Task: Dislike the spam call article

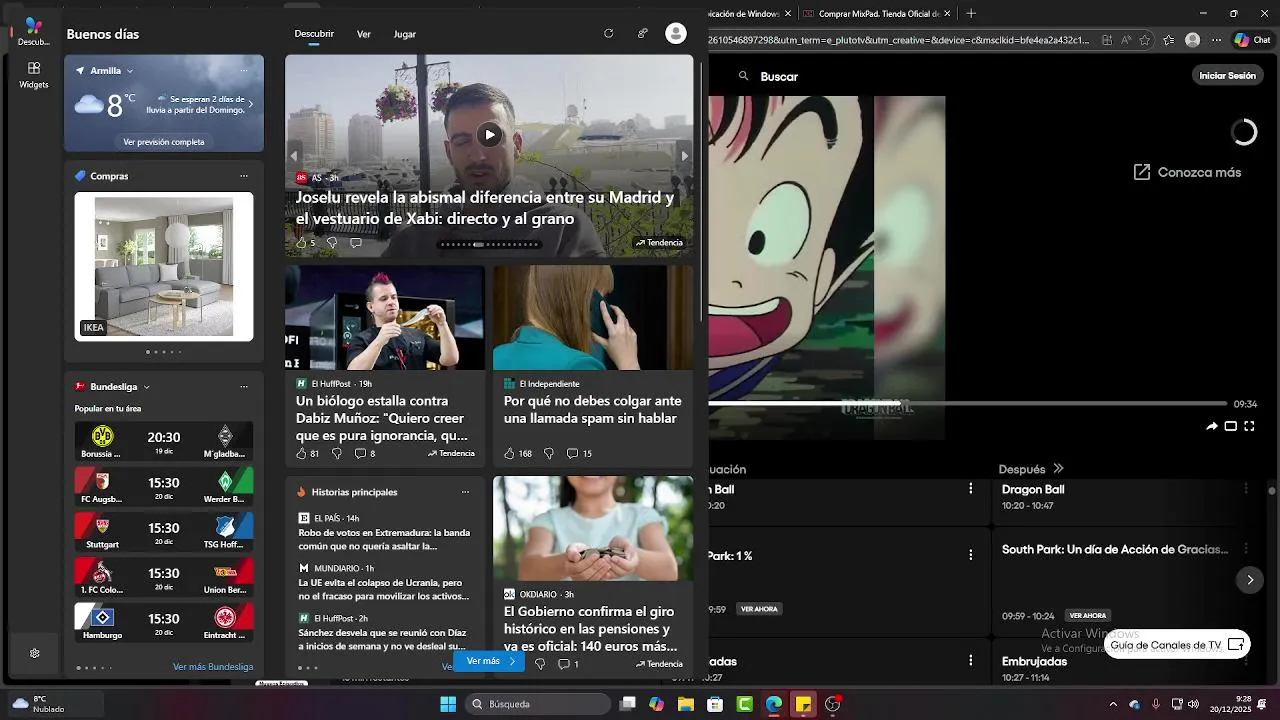Action: coord(549,453)
